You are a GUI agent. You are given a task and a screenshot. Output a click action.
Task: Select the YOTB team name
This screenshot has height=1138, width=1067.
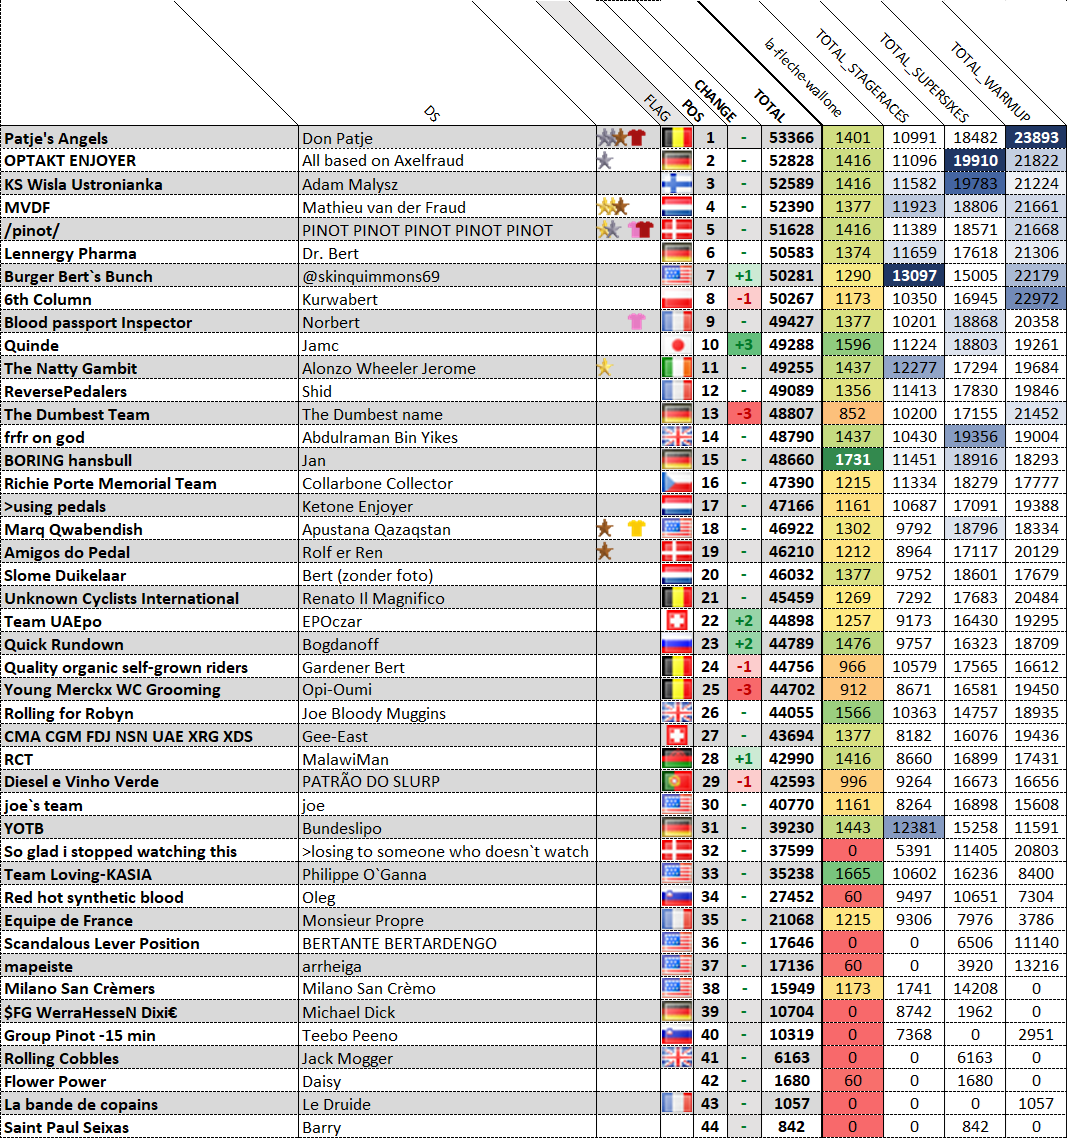click(x=24, y=828)
